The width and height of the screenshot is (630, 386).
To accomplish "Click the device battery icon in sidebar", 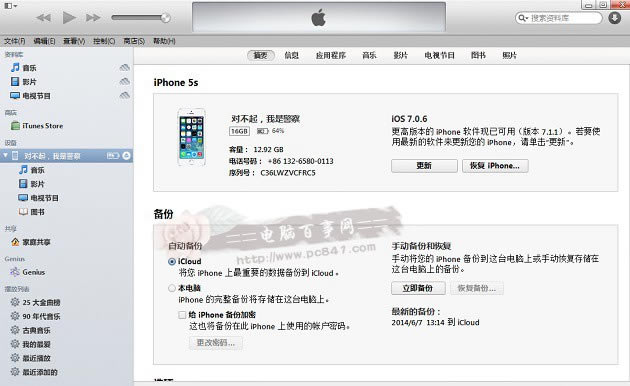I will pyautogui.click(x=113, y=155).
